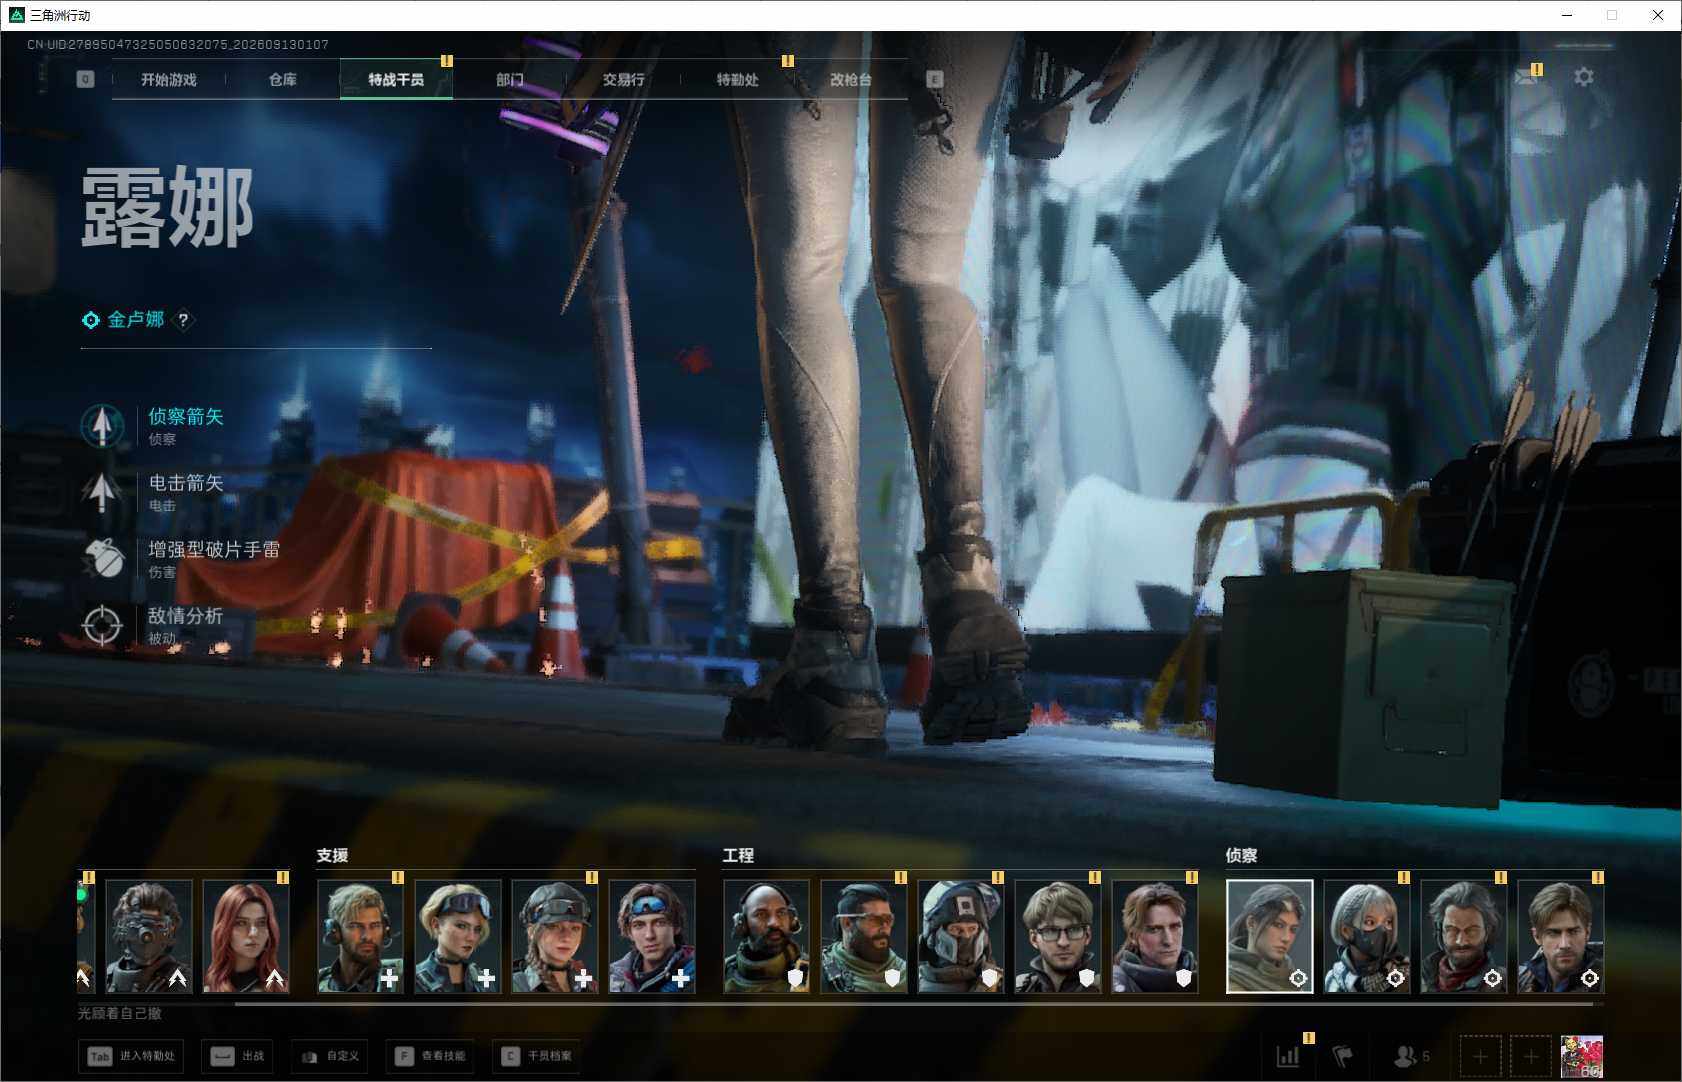Viewport: 1682px width, 1082px height.
Task: Open the 干员档案 operator profile button
Action: tap(537, 1056)
